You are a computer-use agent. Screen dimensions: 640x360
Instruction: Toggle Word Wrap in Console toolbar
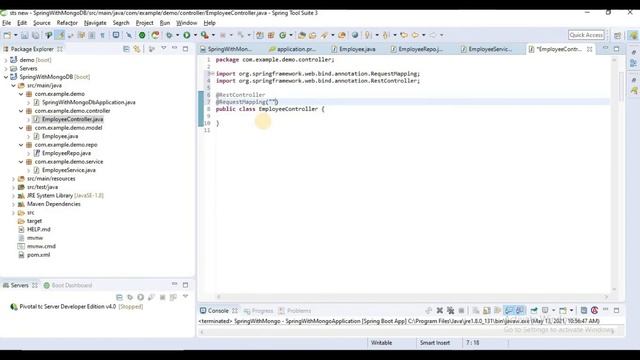pyautogui.click(x=498, y=311)
